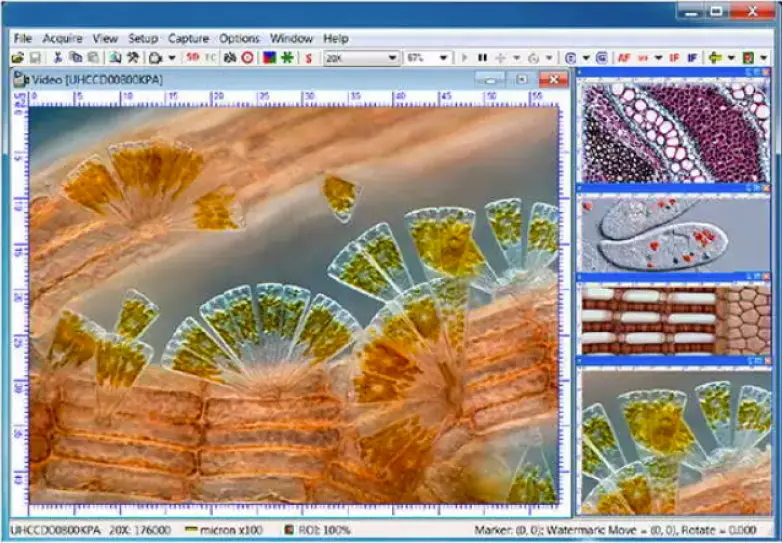Open the Help menu
The image size is (782, 543).
[x=336, y=38]
